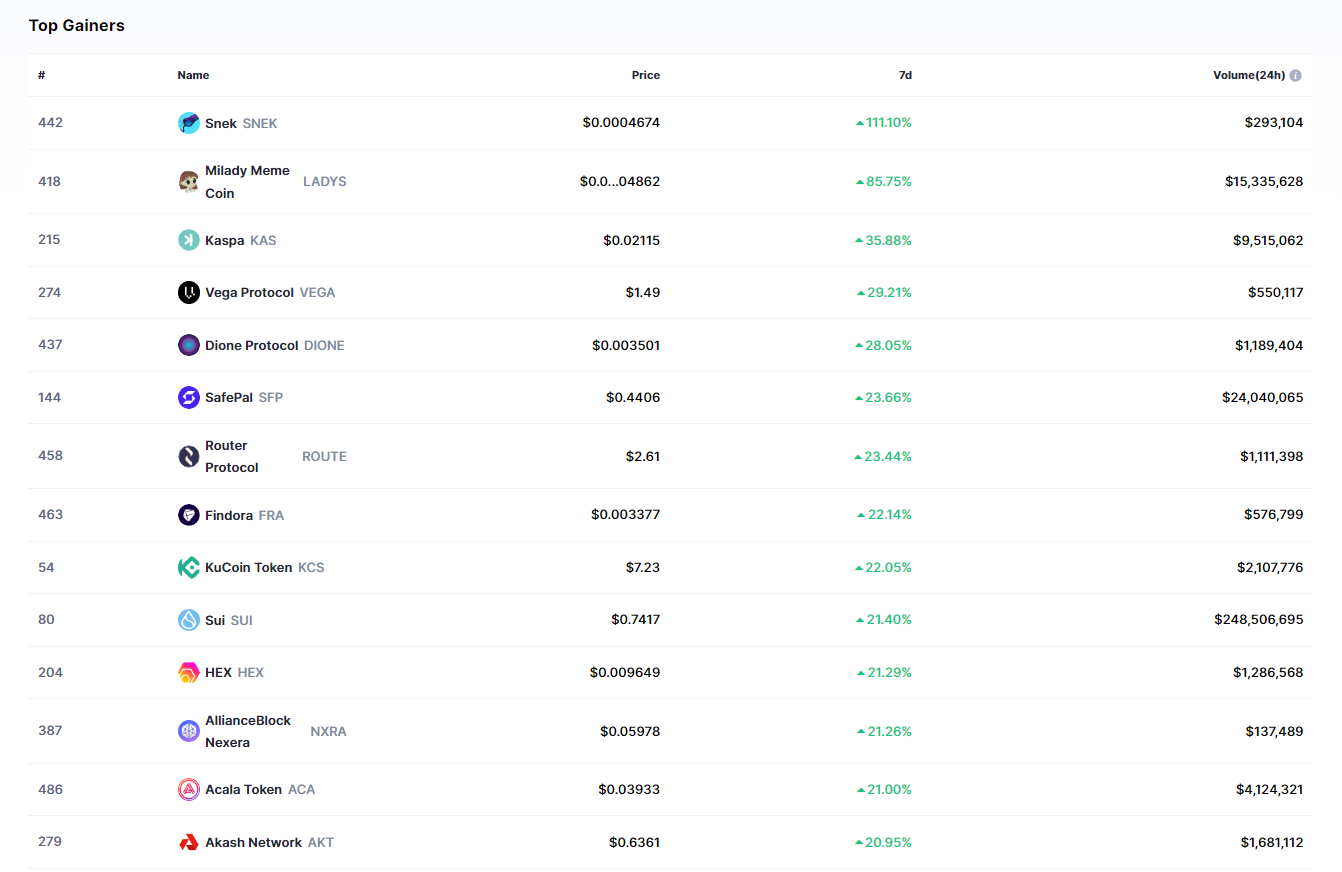Click the Snek coin logo icon
The width and height of the screenshot is (1342, 872).
pos(188,123)
